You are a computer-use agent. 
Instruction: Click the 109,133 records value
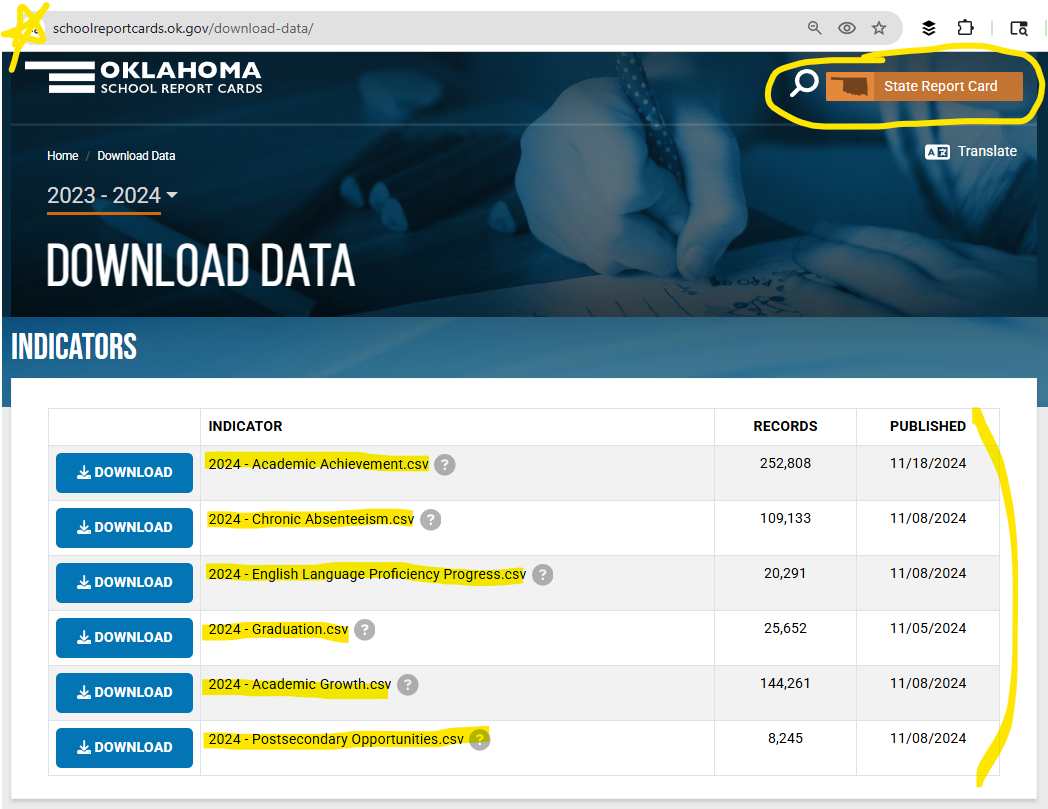tap(785, 518)
